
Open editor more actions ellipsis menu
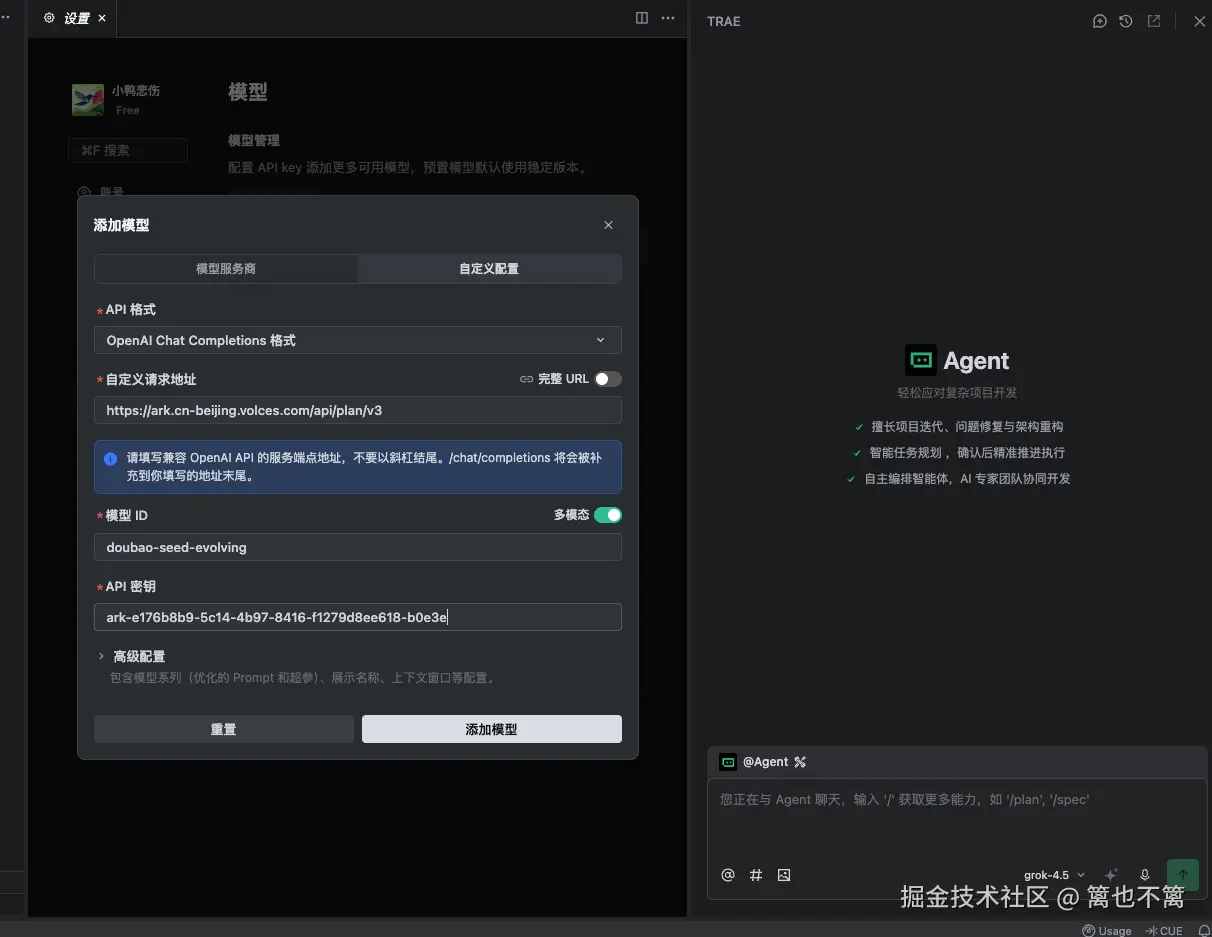click(x=668, y=18)
